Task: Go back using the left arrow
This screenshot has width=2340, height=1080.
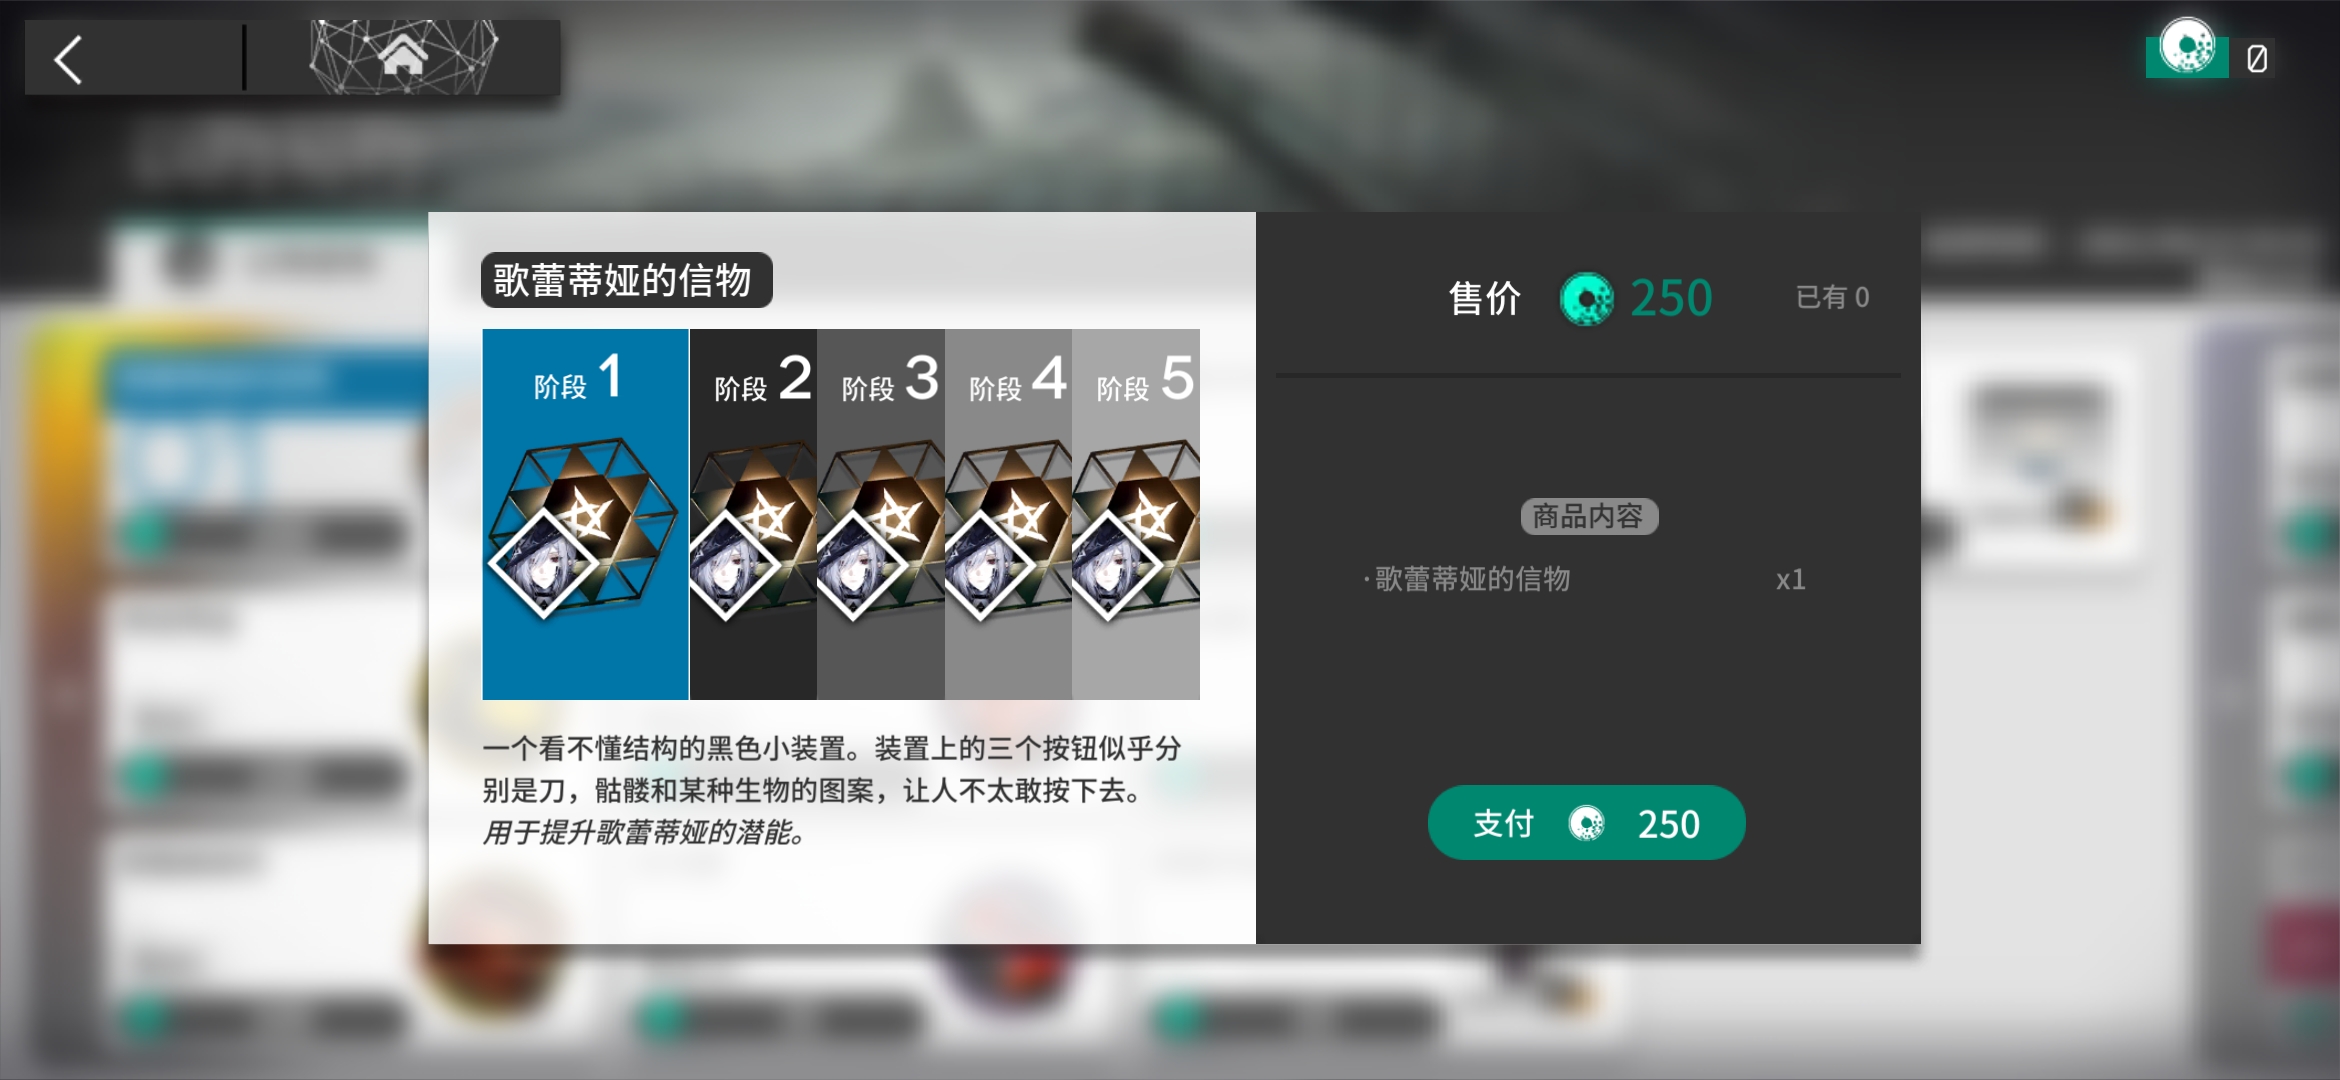Action: 68,59
